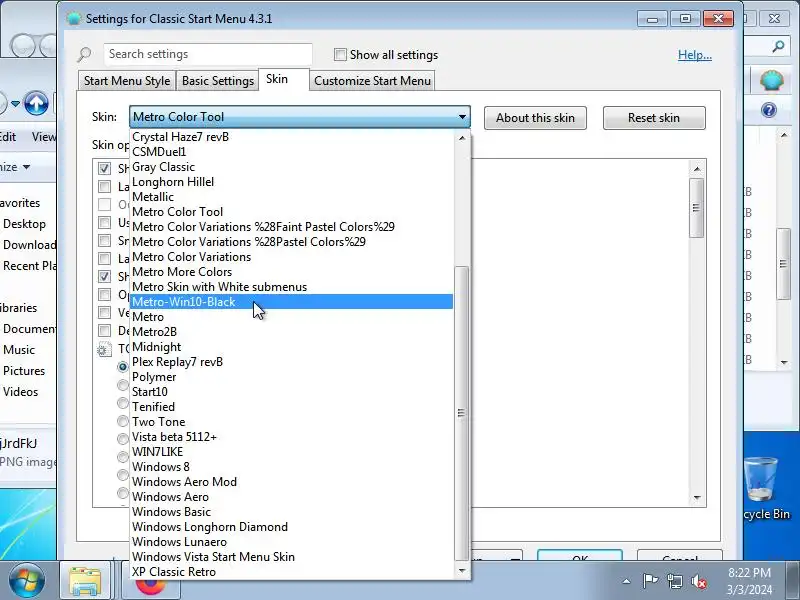Click the Action Center flag tray icon
Image resolution: width=800 pixels, height=600 pixels.
[650, 581]
